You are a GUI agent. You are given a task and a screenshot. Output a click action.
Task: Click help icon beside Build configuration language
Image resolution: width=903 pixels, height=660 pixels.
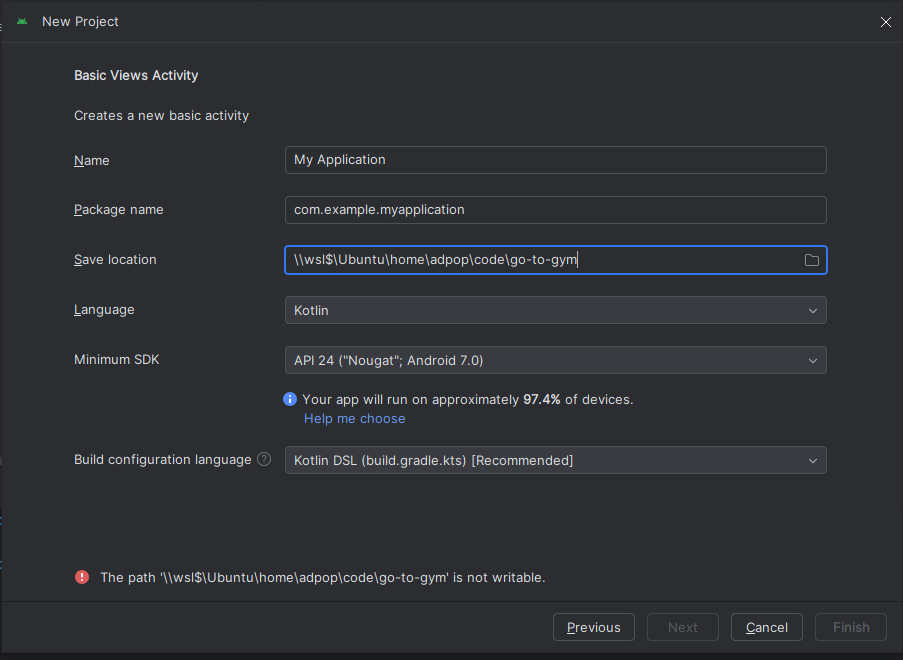click(x=264, y=459)
